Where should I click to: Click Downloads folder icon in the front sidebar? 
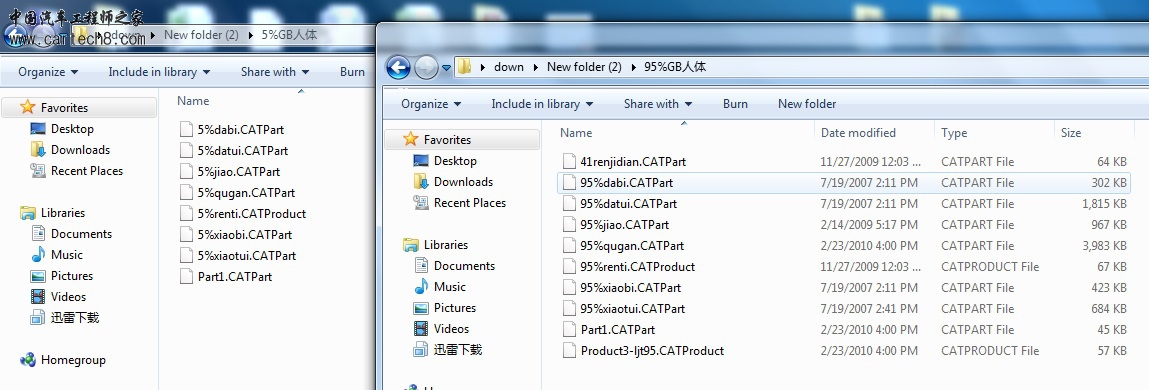pos(421,181)
